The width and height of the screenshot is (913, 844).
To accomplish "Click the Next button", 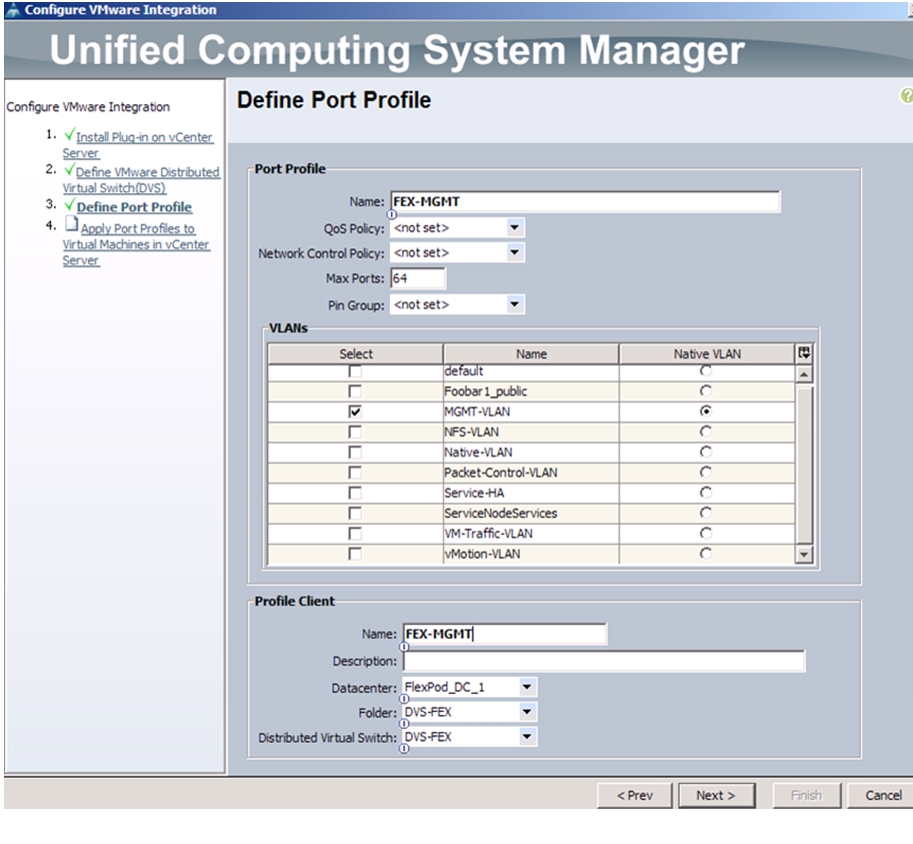I will coord(716,795).
